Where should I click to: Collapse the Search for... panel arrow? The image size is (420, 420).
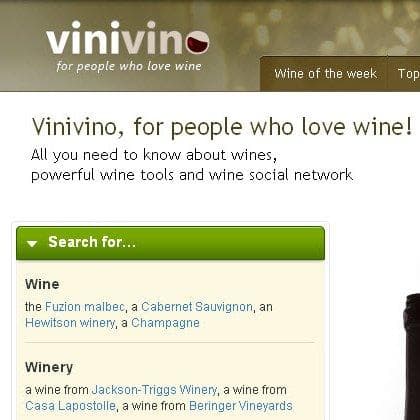(32, 244)
